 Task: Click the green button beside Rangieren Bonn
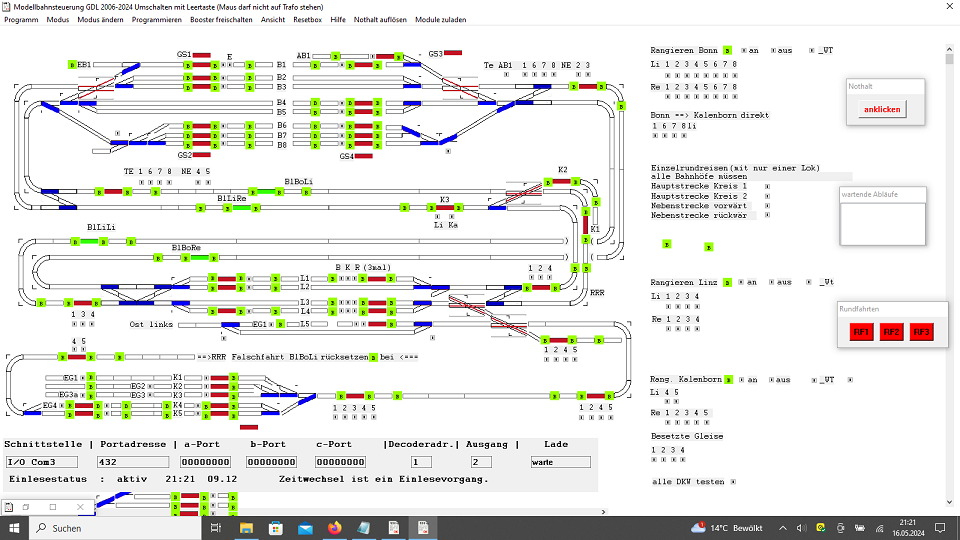pos(727,50)
